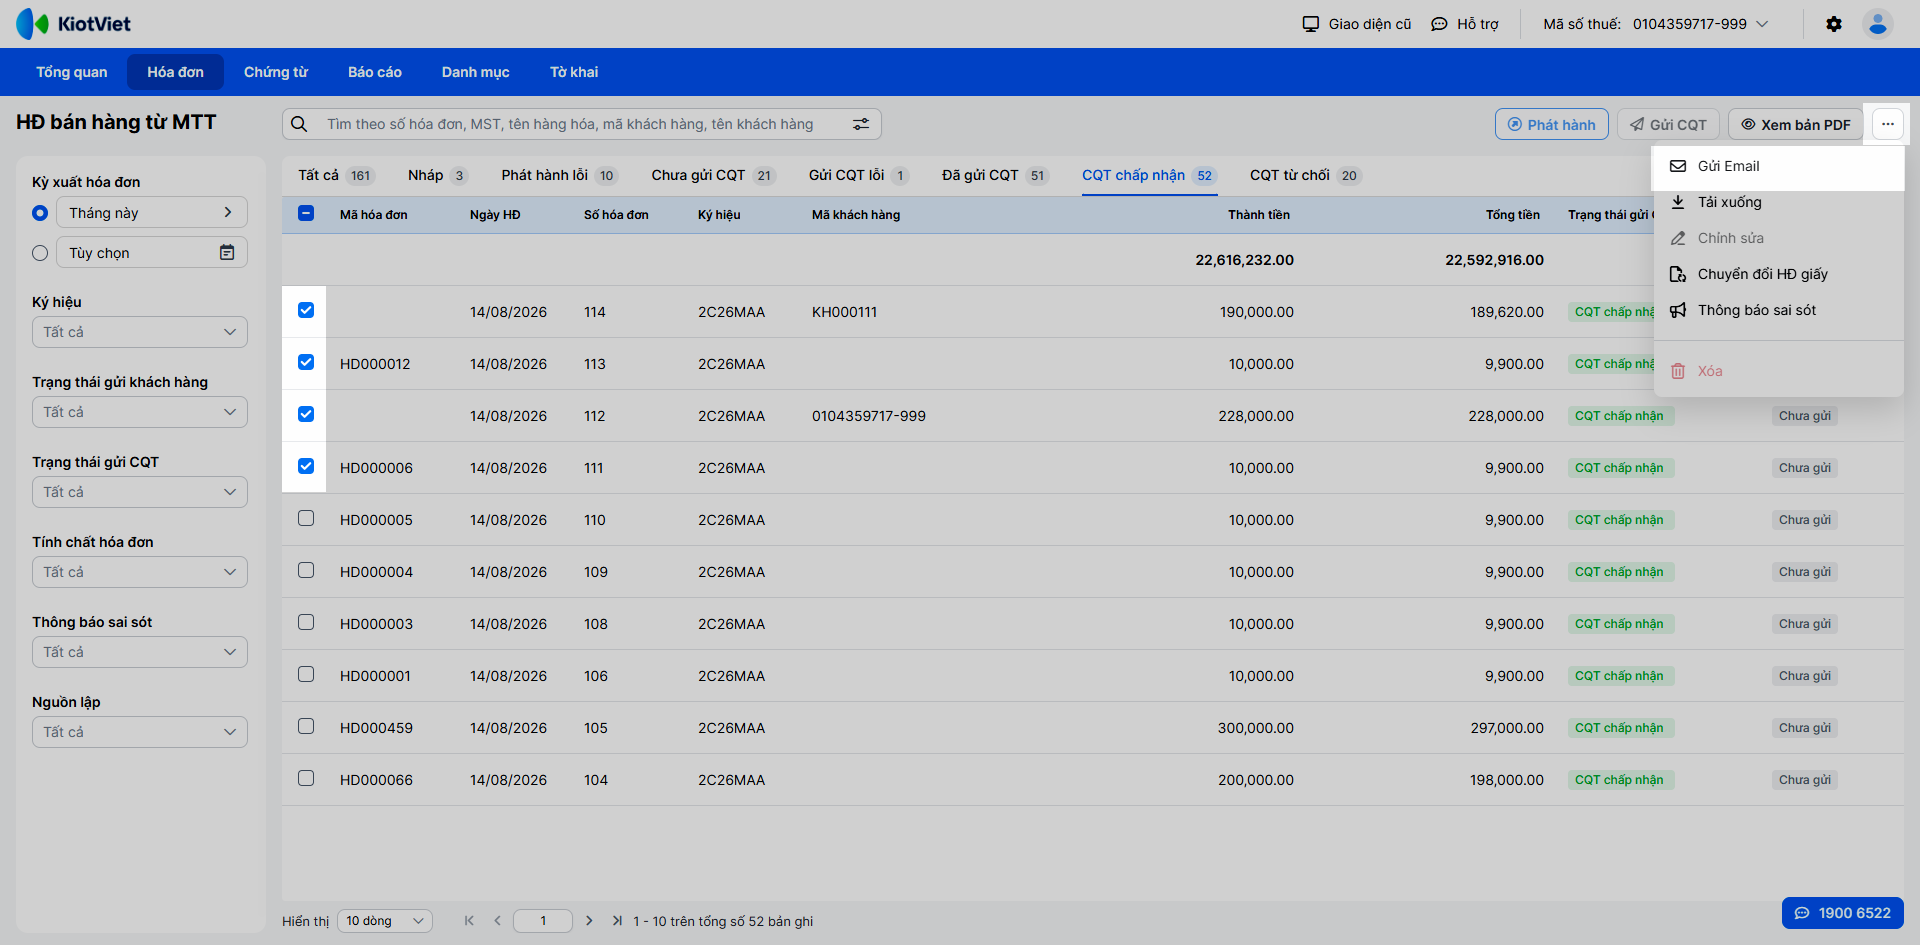Choose Chuyển đổi HĐ giấy menu item
The height and width of the screenshot is (945, 1920).
point(1778,274)
